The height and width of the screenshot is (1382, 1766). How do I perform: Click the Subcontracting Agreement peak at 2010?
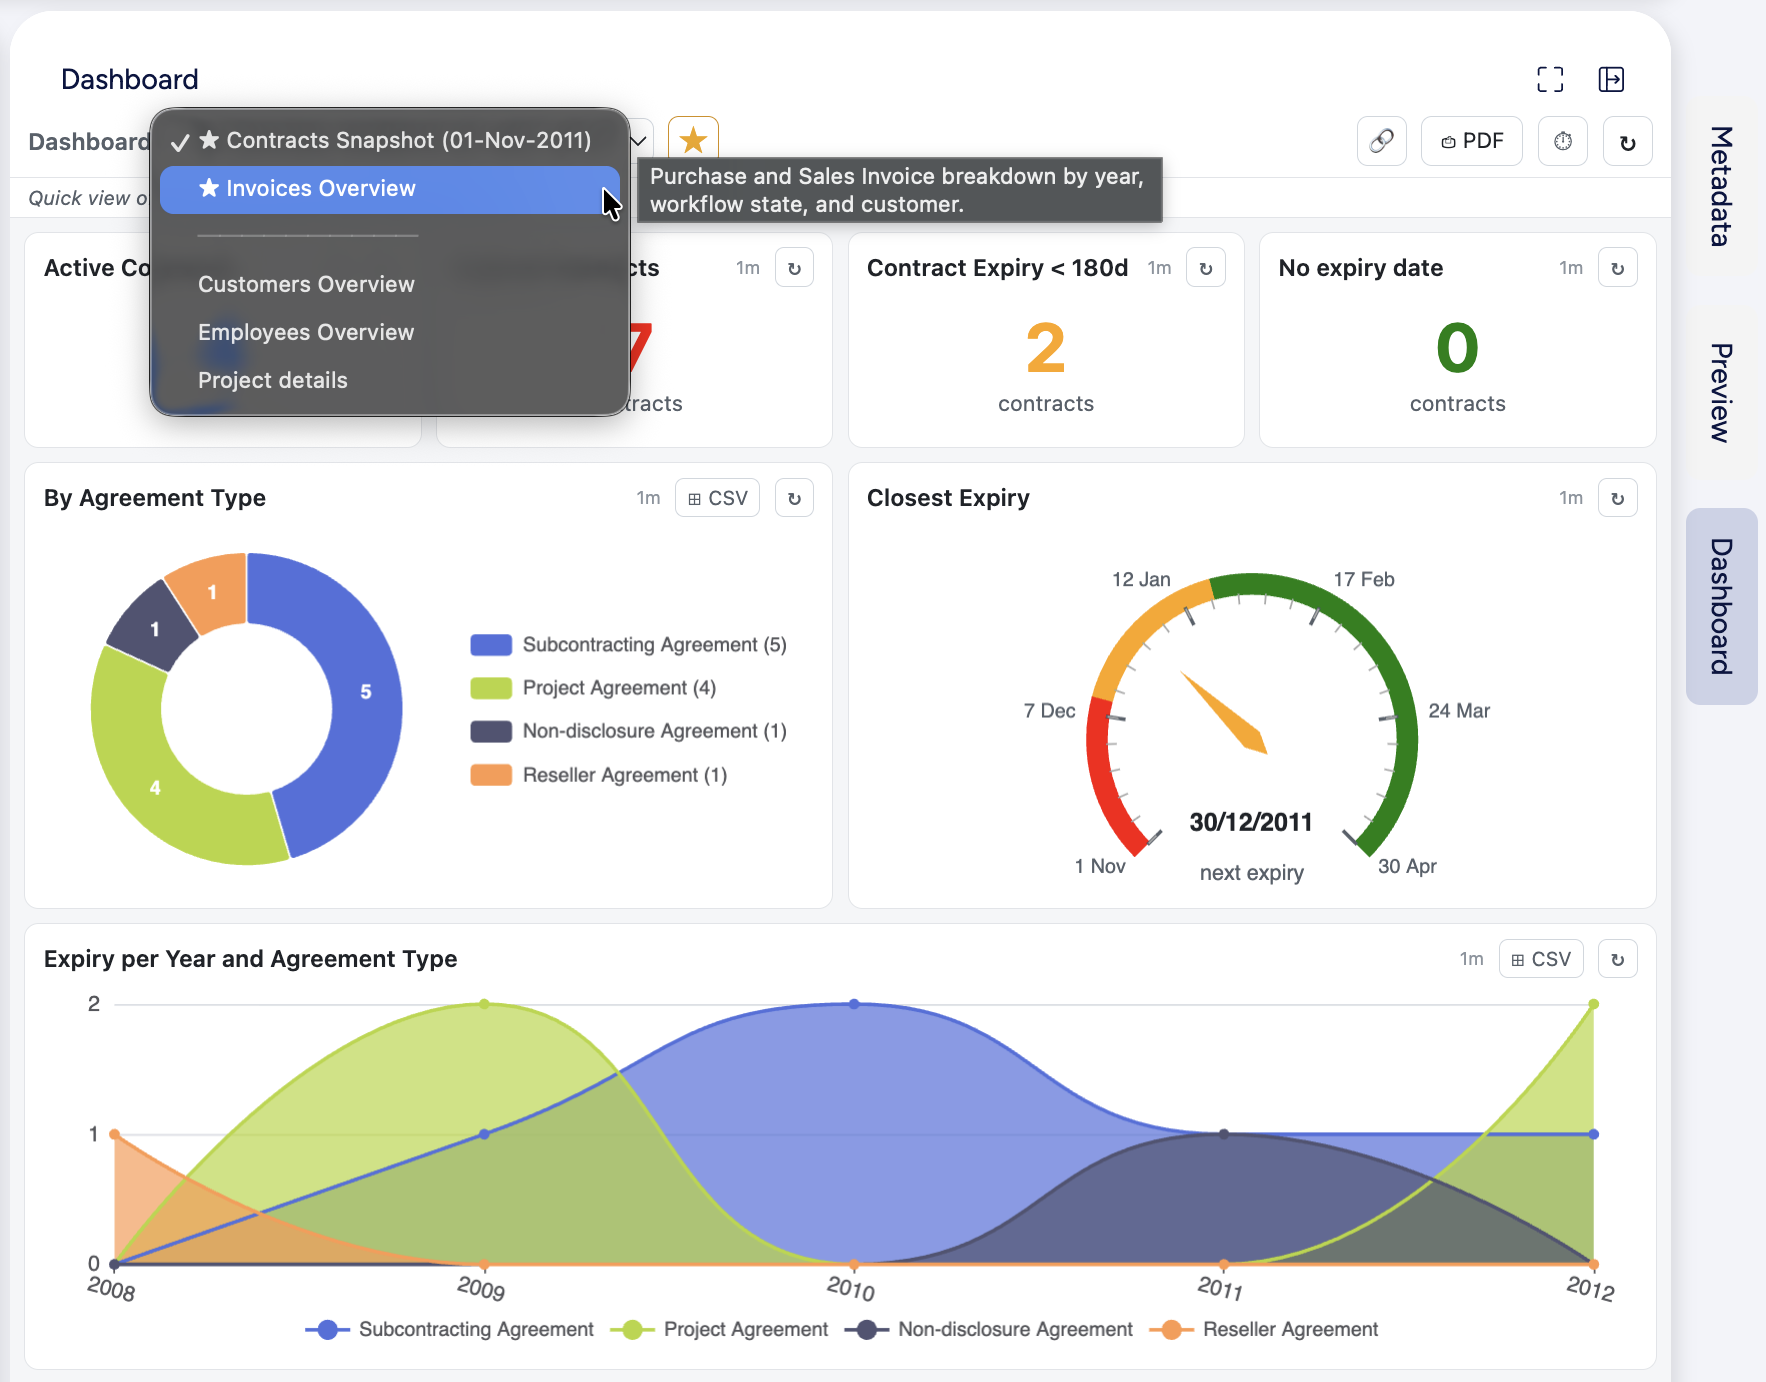(x=854, y=1004)
